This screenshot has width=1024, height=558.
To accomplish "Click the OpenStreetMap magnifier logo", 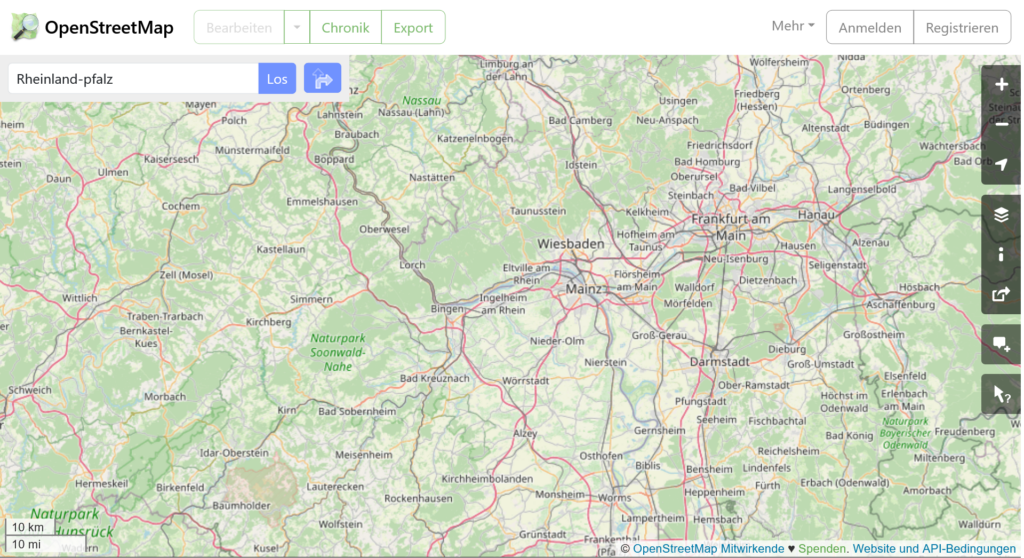I will point(25,27).
